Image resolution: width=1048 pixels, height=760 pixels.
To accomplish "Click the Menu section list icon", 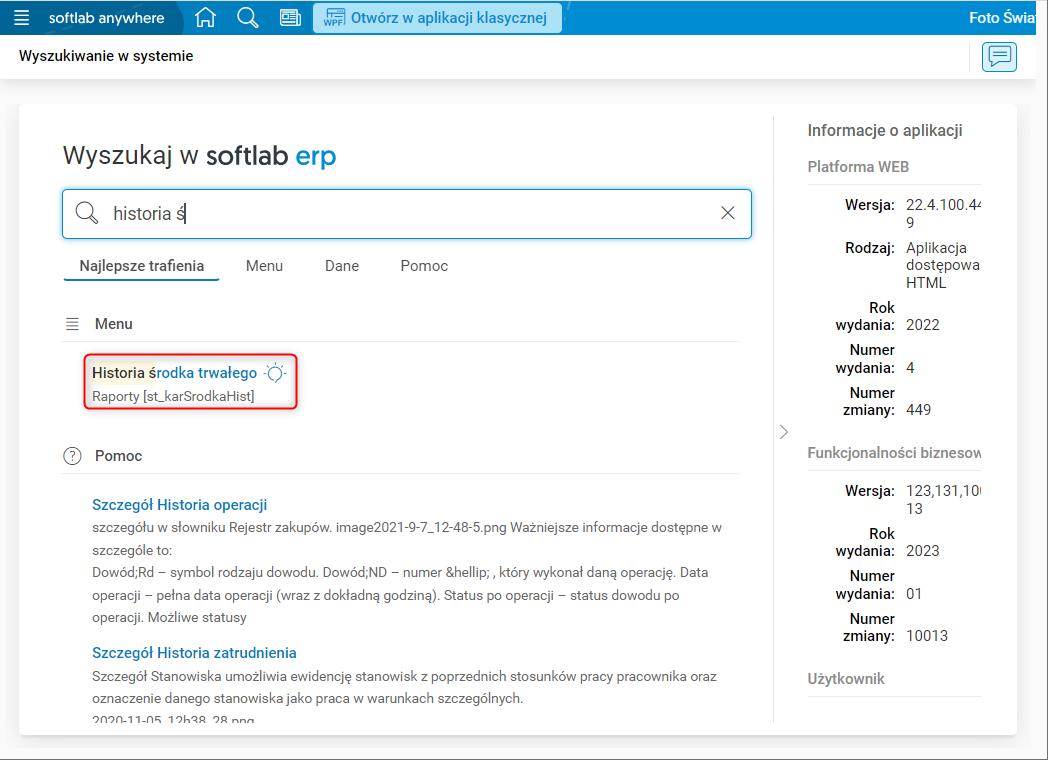I will point(72,324).
